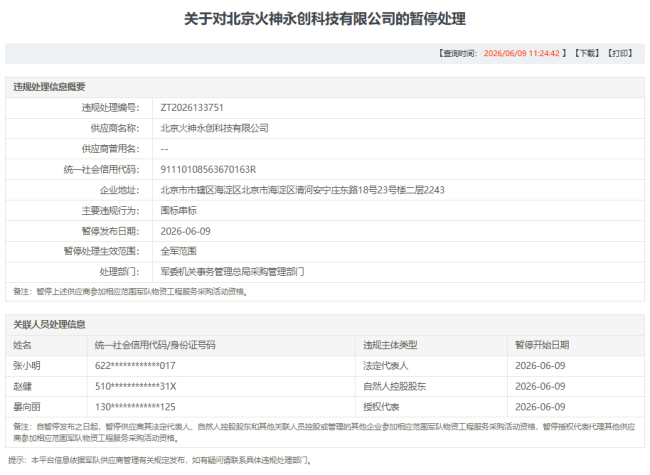Viewport: 650px width, 475px height.
Task: Select the 备注 remark under the summary table
Action: [131, 292]
